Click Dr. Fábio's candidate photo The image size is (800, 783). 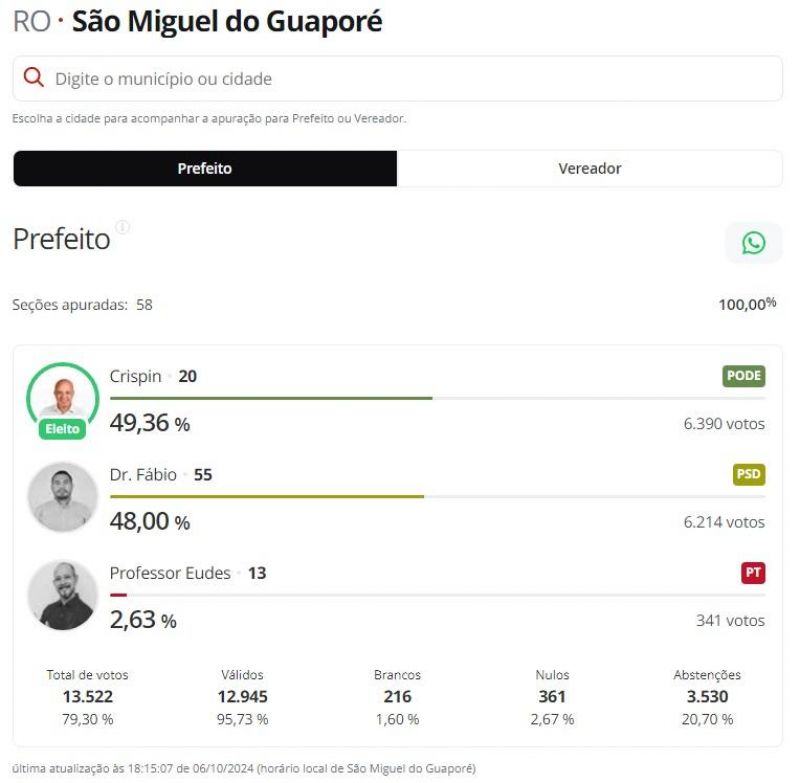62,496
